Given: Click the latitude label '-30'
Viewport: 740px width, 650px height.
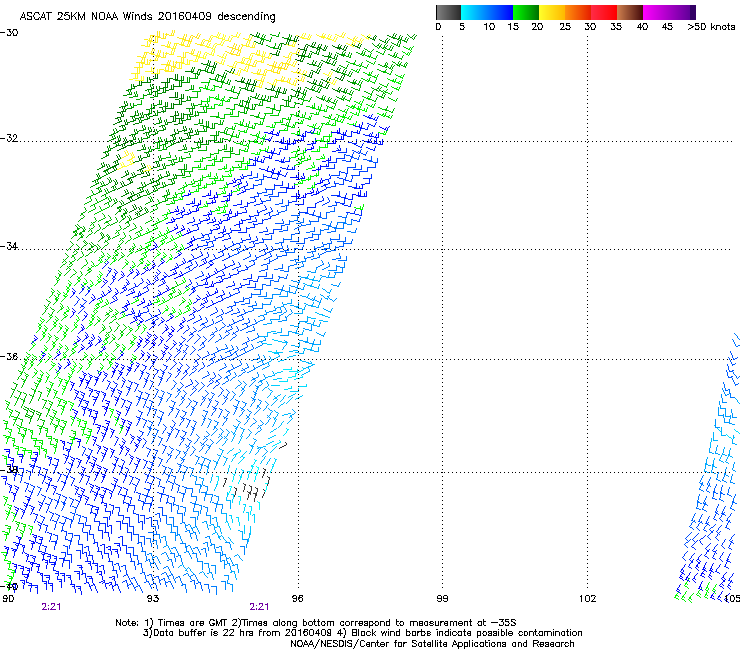Looking at the screenshot, I should coord(9,33).
